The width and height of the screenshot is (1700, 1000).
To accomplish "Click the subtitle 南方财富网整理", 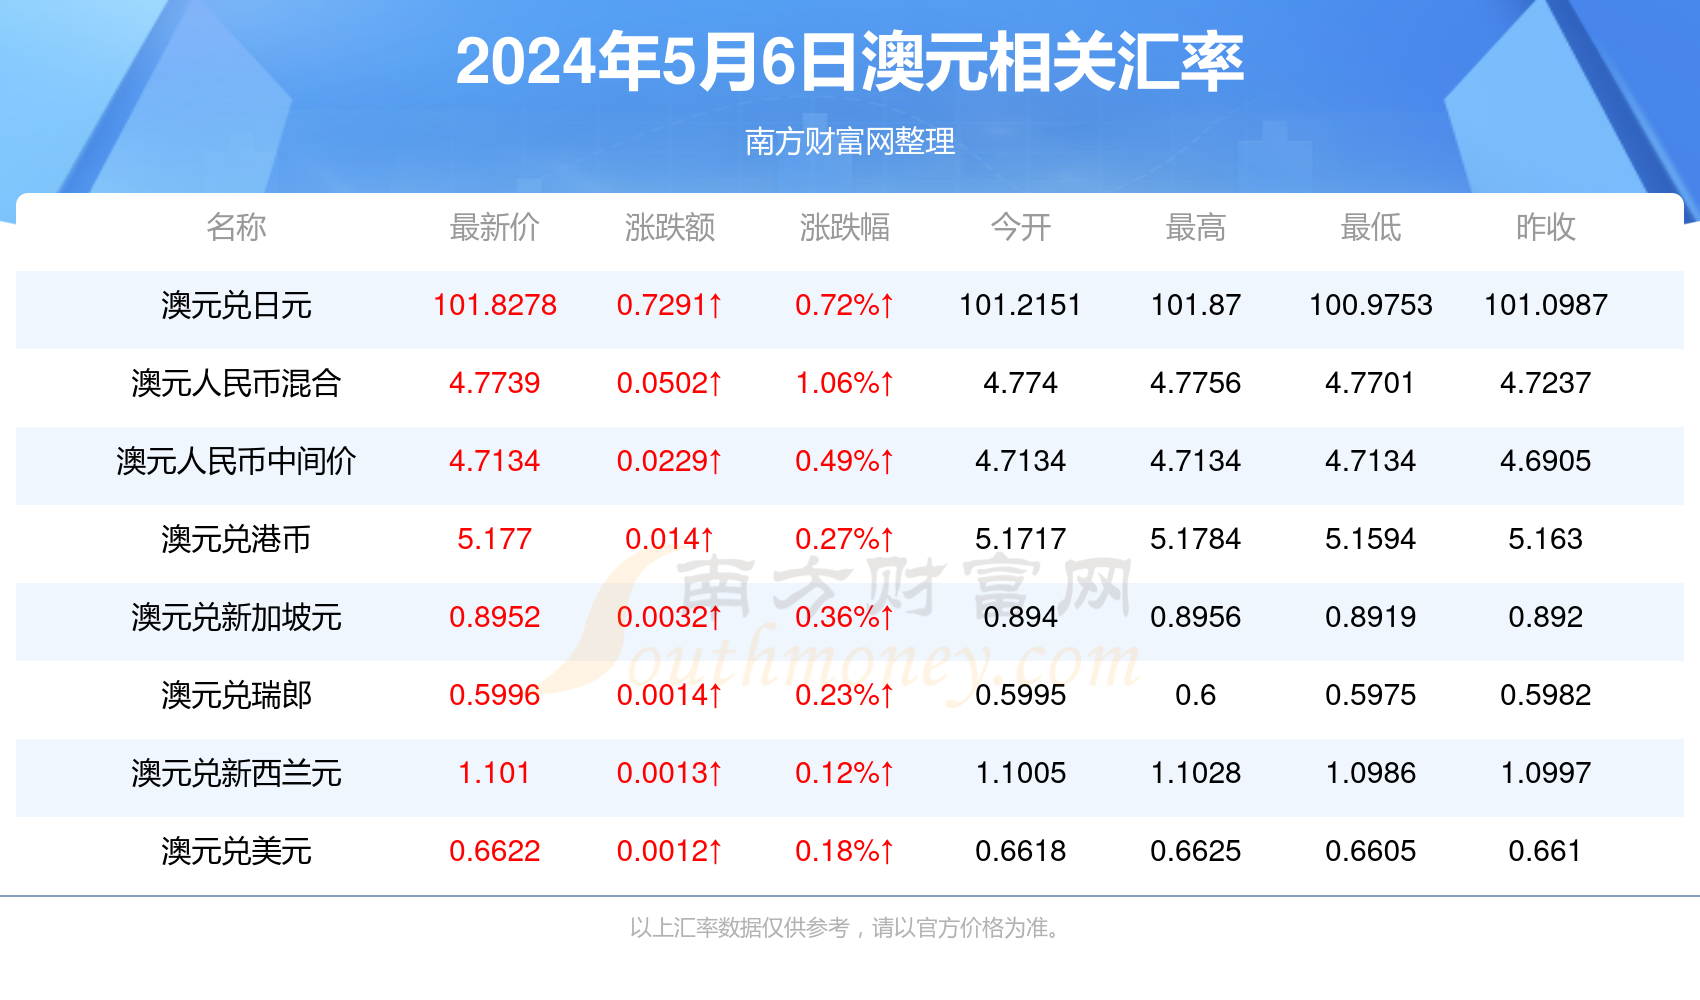I will (x=850, y=142).
